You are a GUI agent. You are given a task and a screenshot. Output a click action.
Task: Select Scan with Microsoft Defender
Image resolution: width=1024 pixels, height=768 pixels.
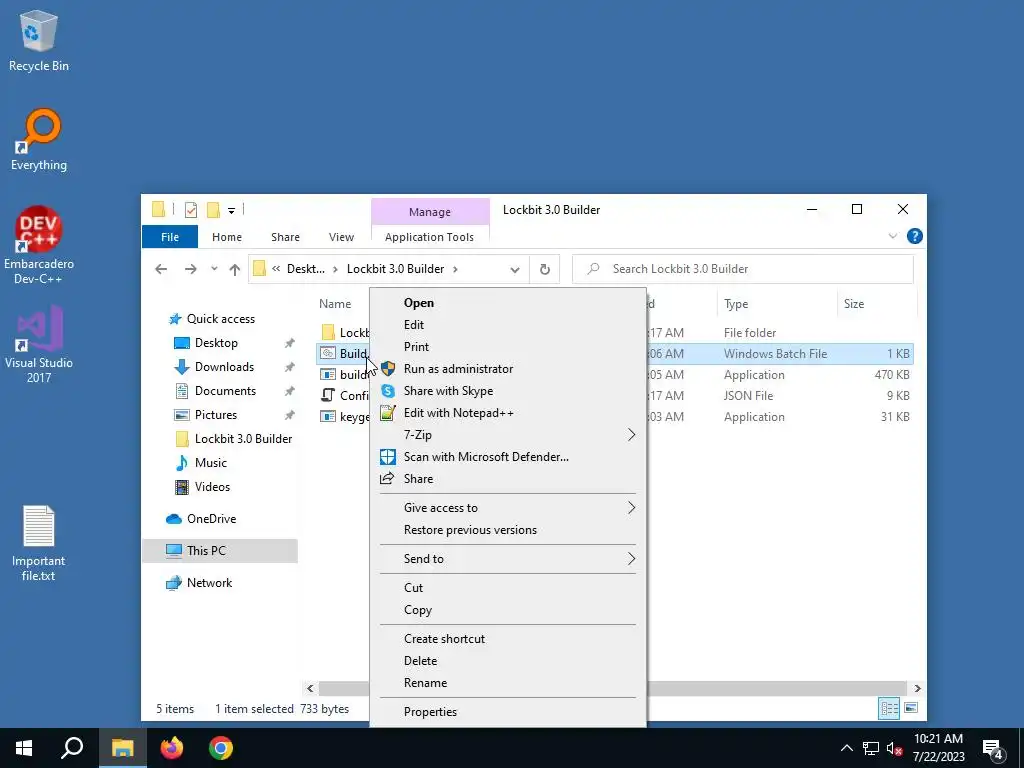pyautogui.click(x=508, y=456)
